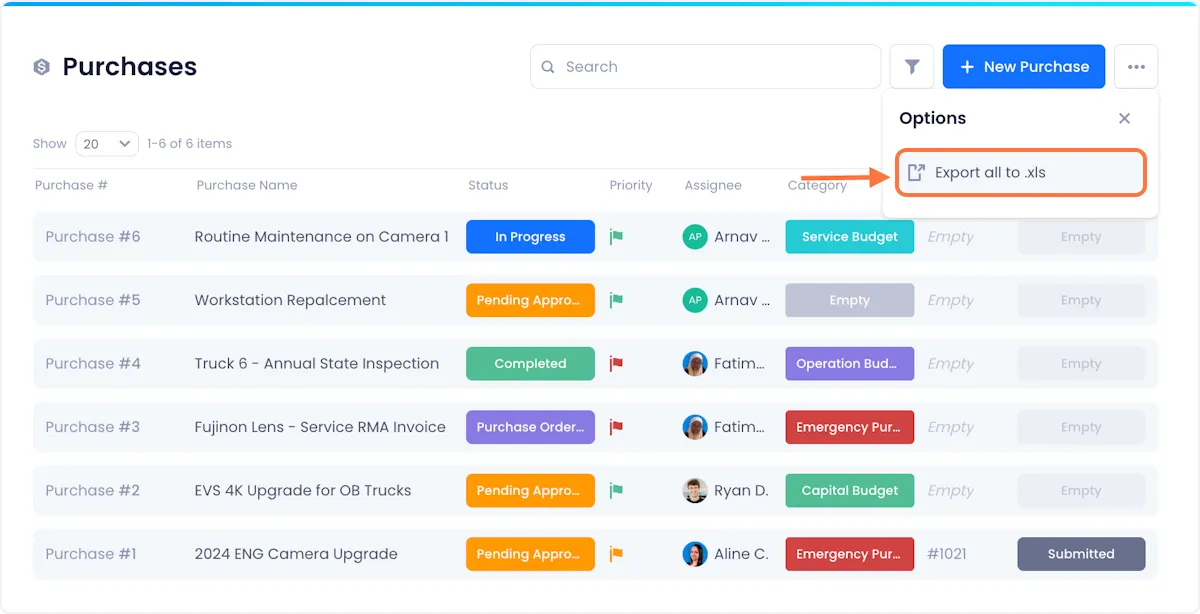Image resolution: width=1200 pixels, height=614 pixels.
Task: Open Fujinon Lens - Service RMA Invoice
Action: pyautogui.click(x=320, y=427)
